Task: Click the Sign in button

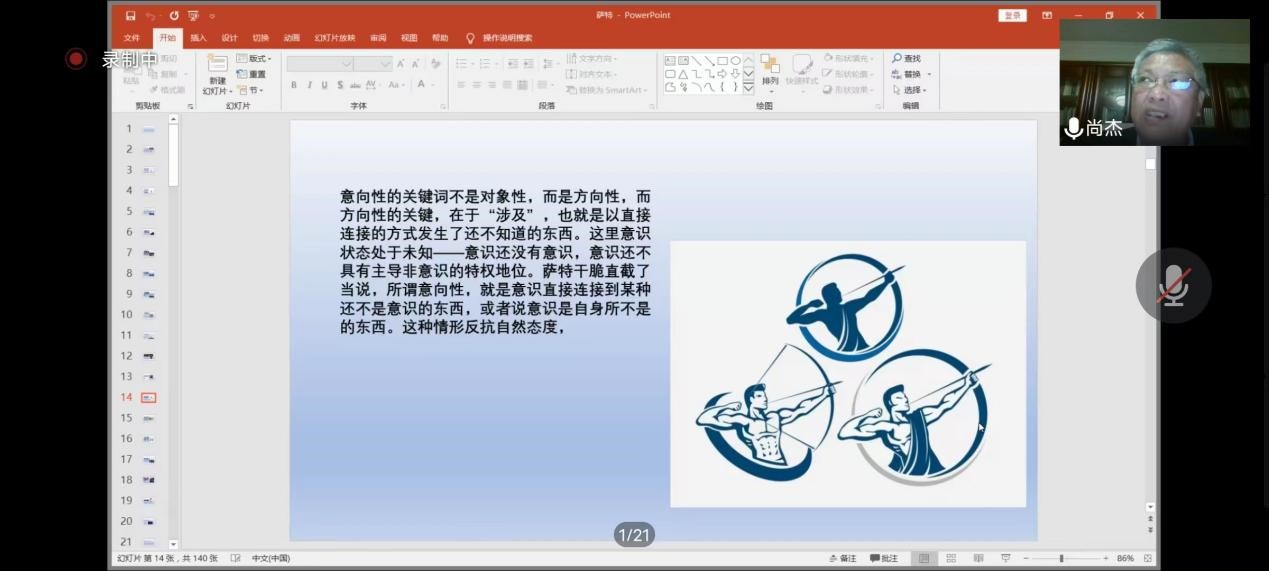Action: [1012, 16]
